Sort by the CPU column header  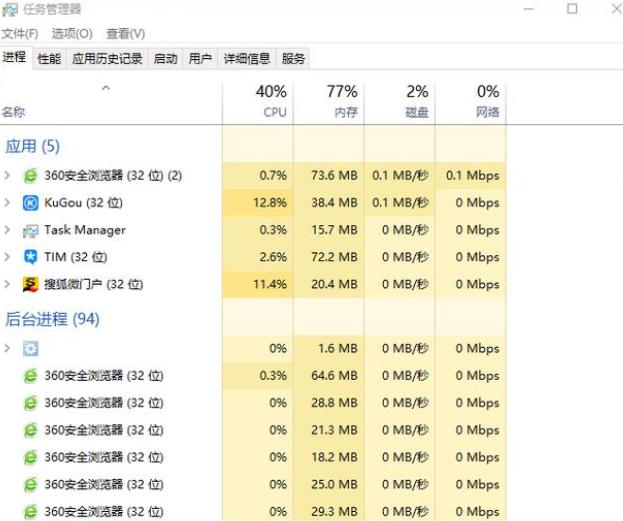point(257,103)
